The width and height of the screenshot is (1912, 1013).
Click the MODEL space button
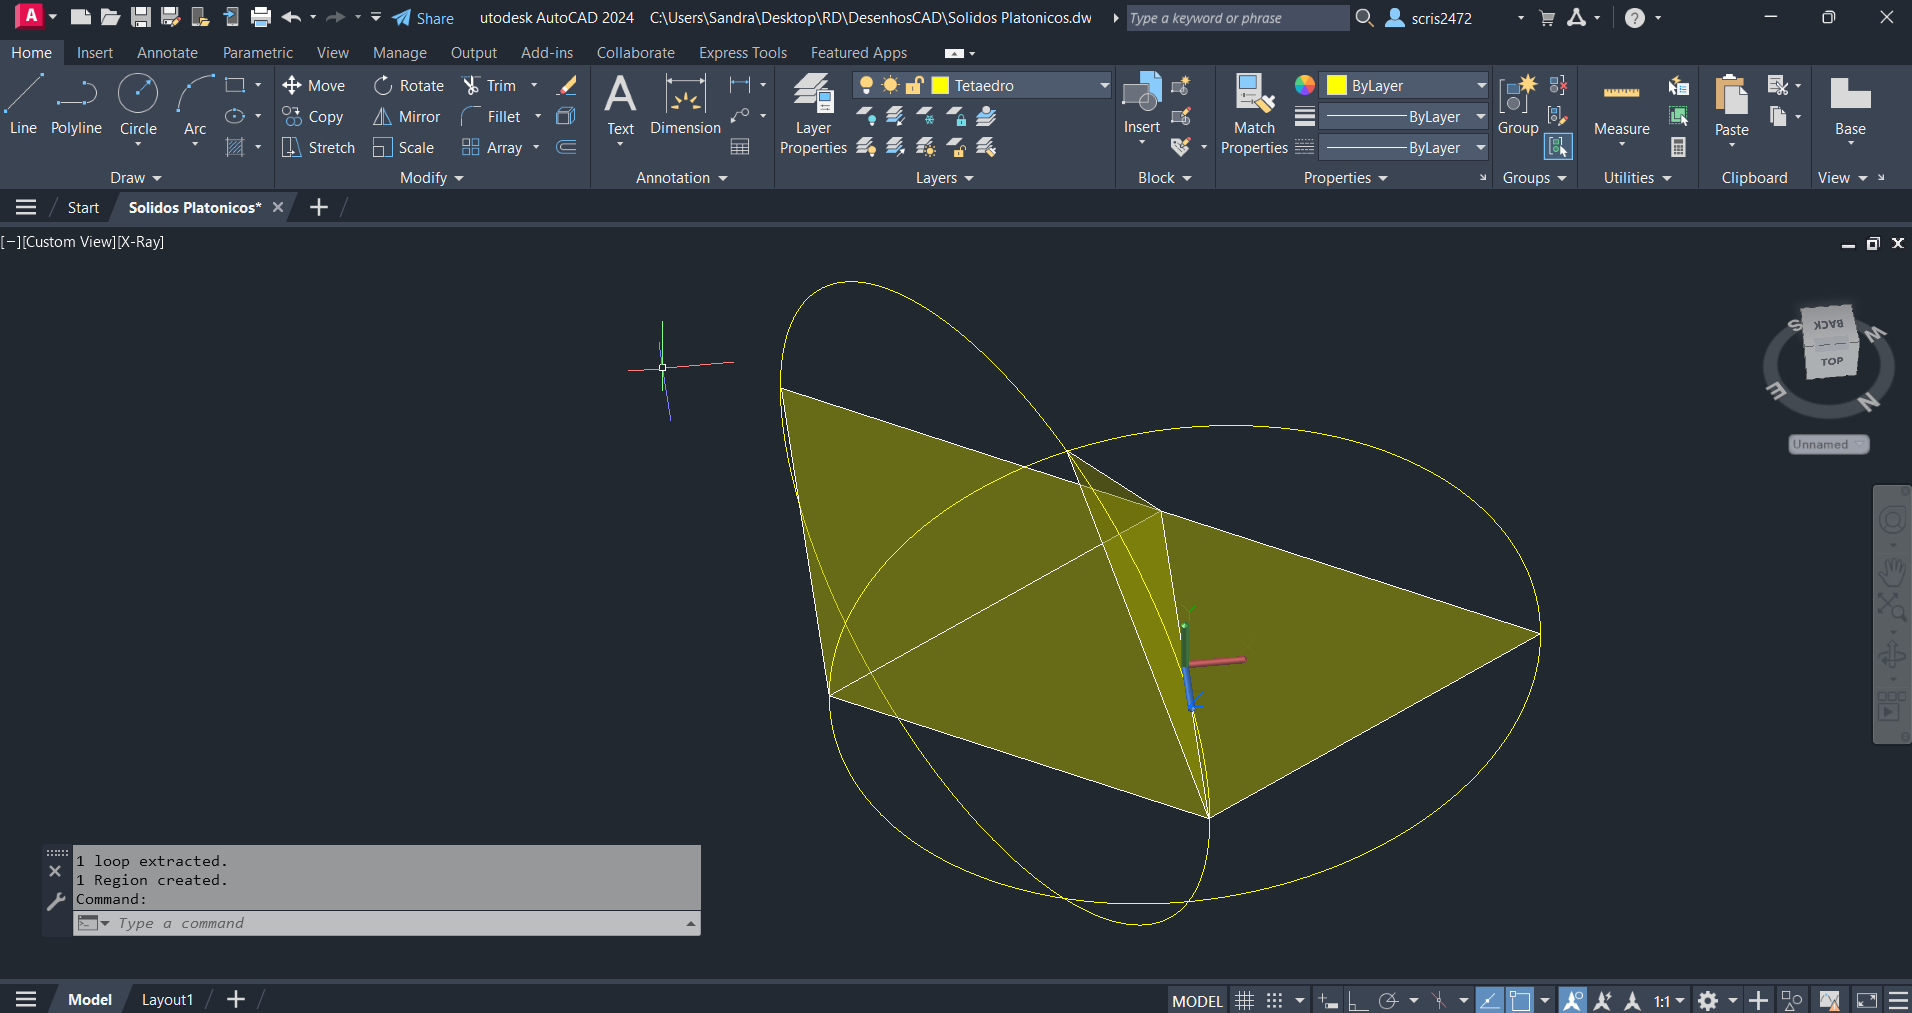pyautogui.click(x=1197, y=1000)
